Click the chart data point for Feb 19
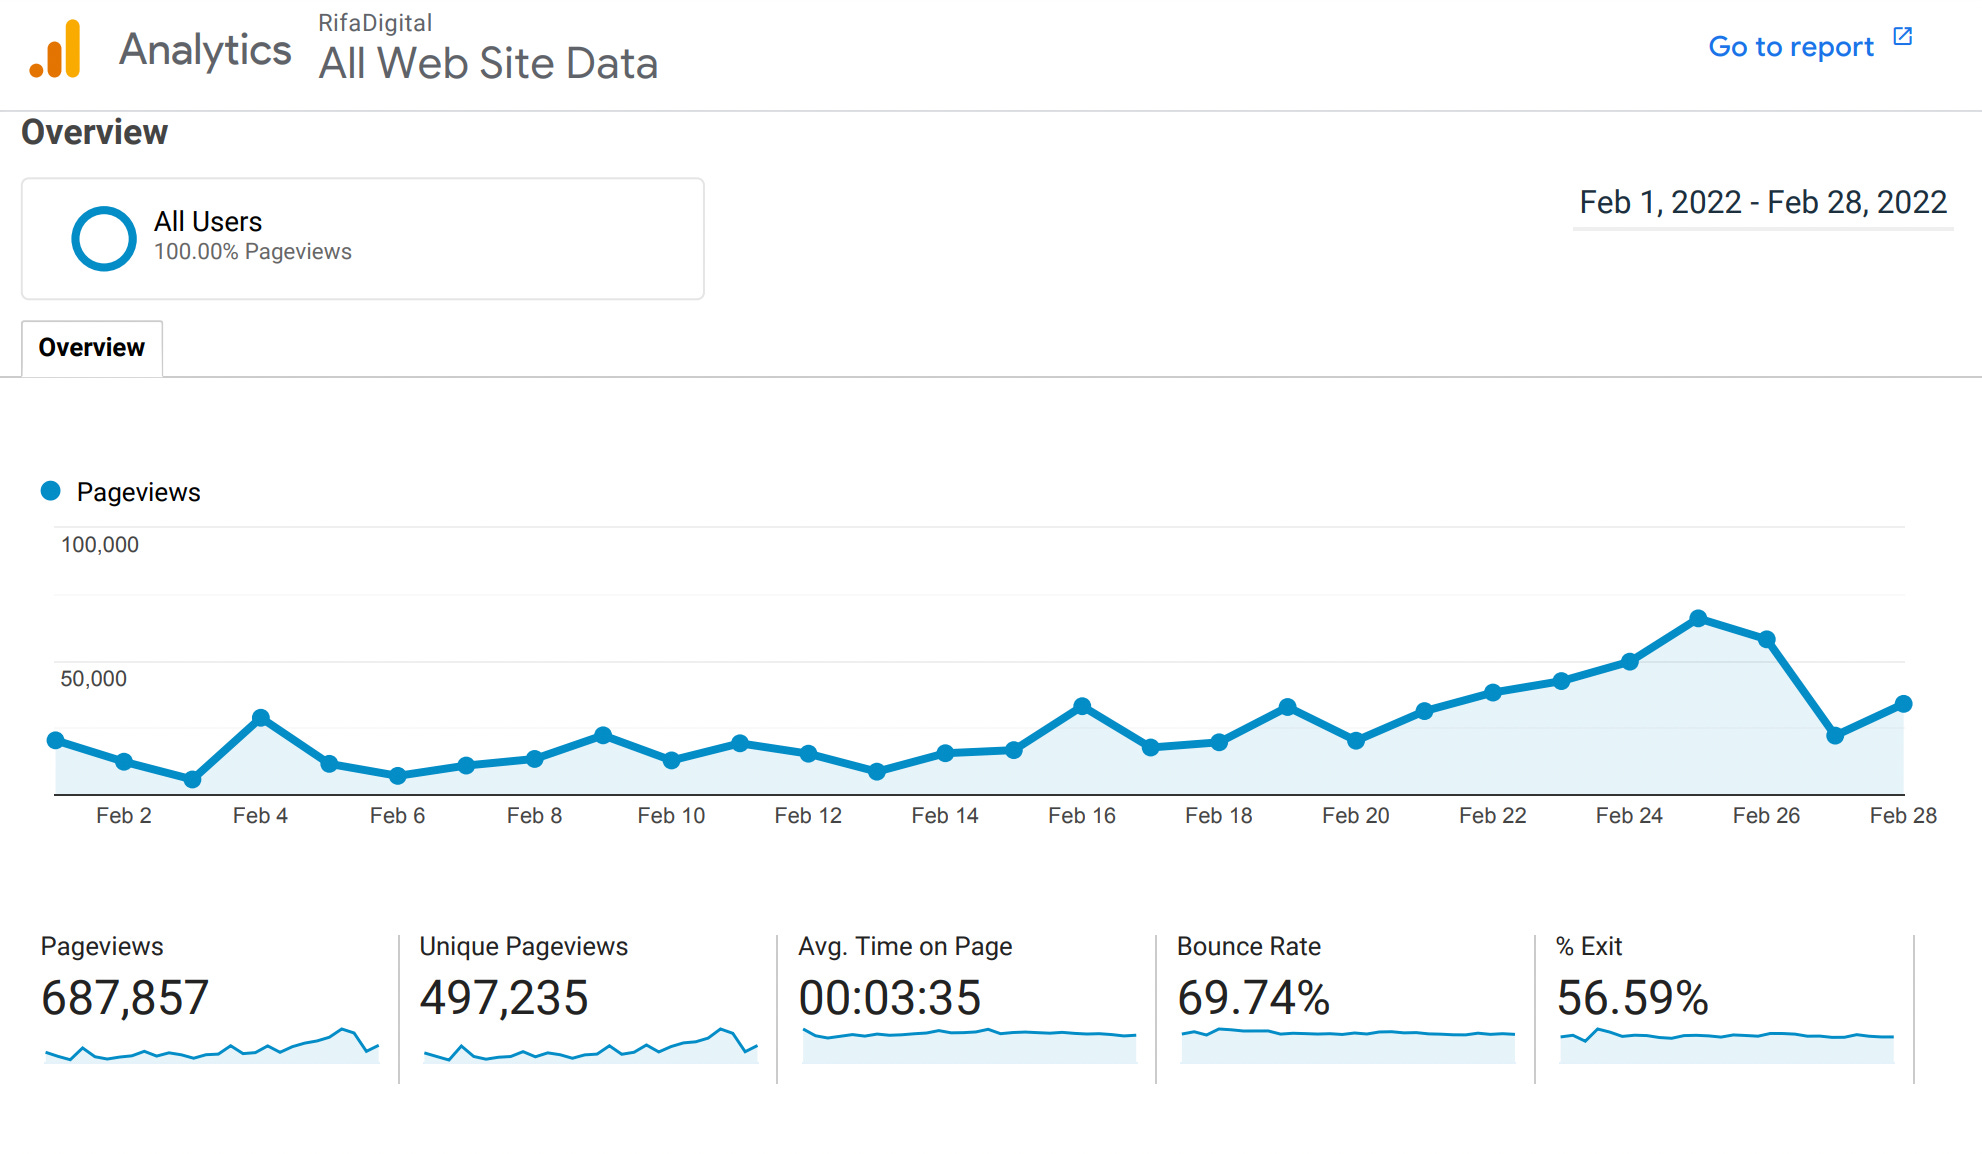The width and height of the screenshot is (1982, 1154). click(x=1288, y=707)
